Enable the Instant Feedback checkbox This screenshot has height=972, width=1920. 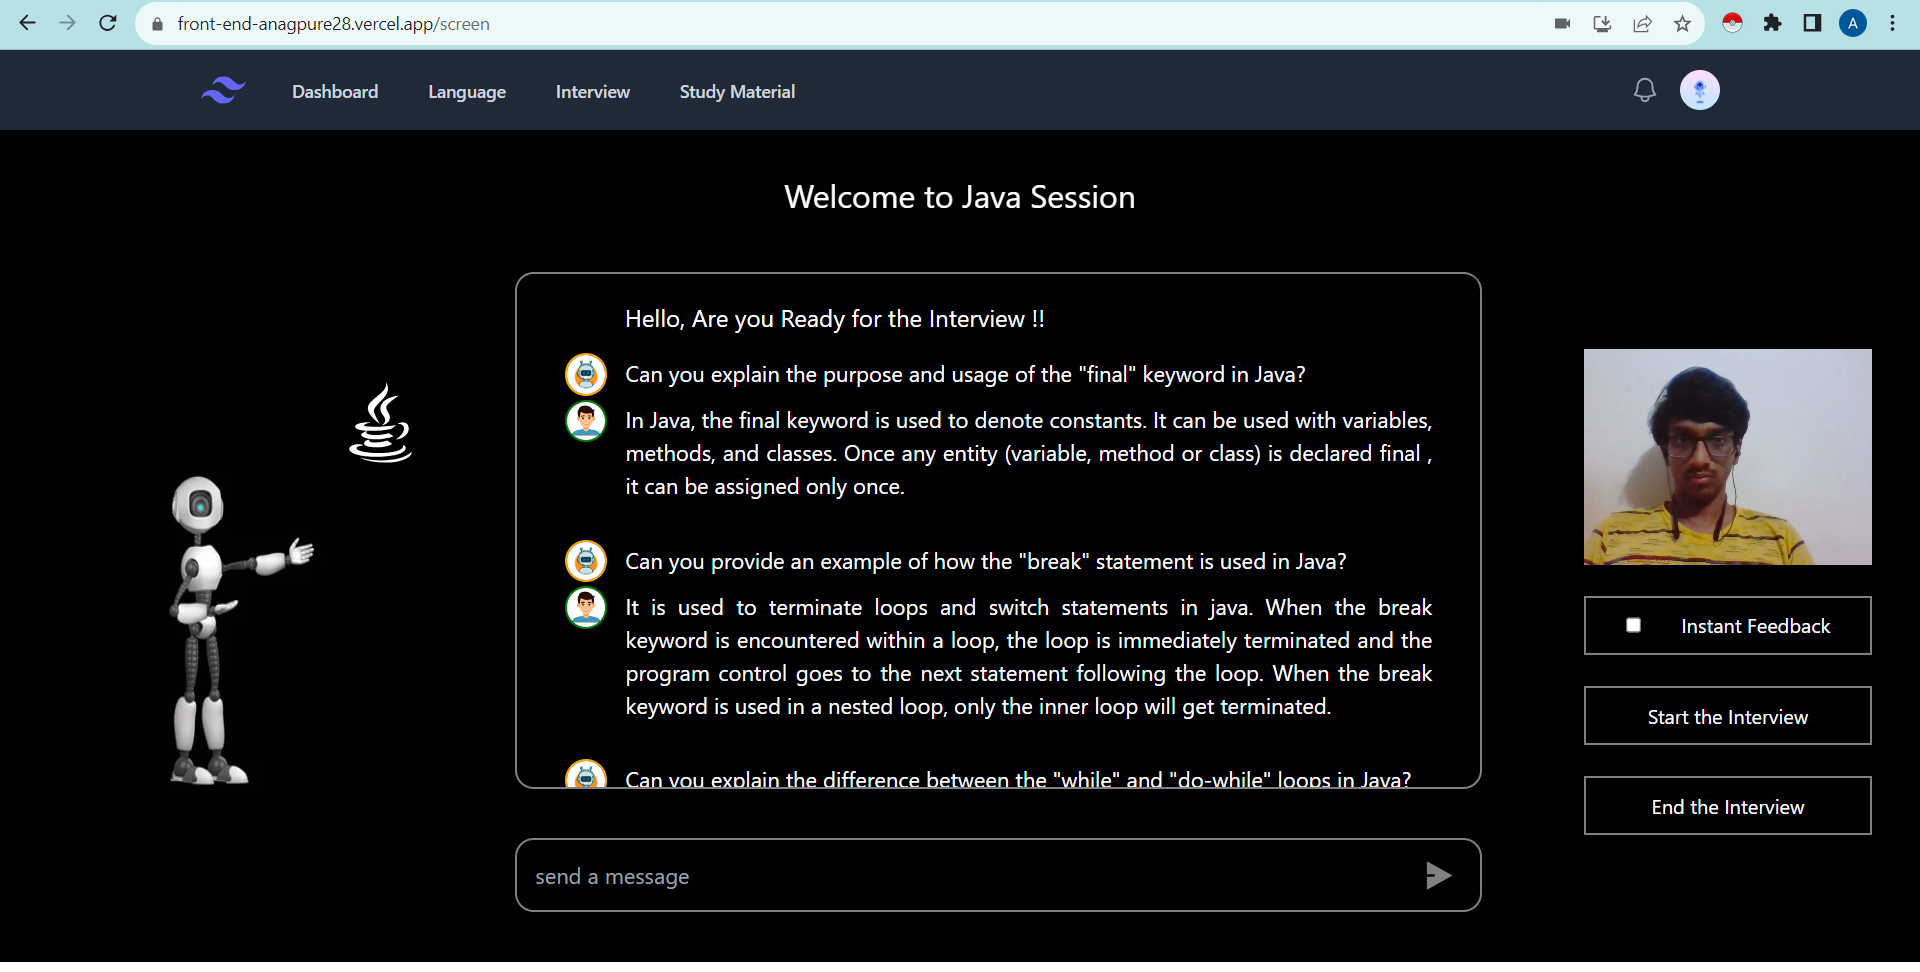[1634, 625]
